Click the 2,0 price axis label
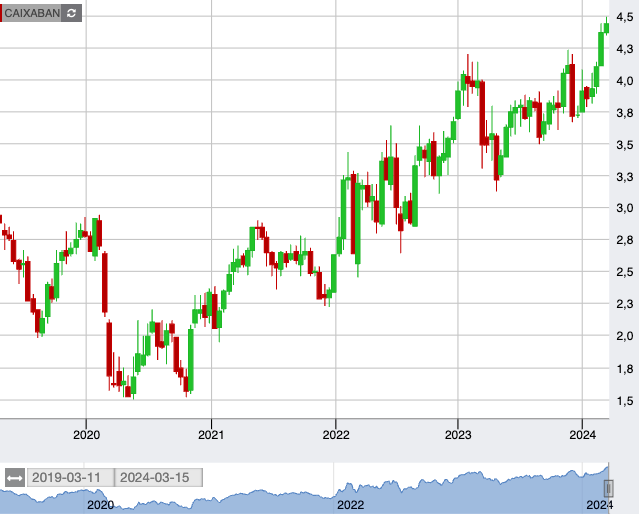641x519 pixels. click(625, 336)
